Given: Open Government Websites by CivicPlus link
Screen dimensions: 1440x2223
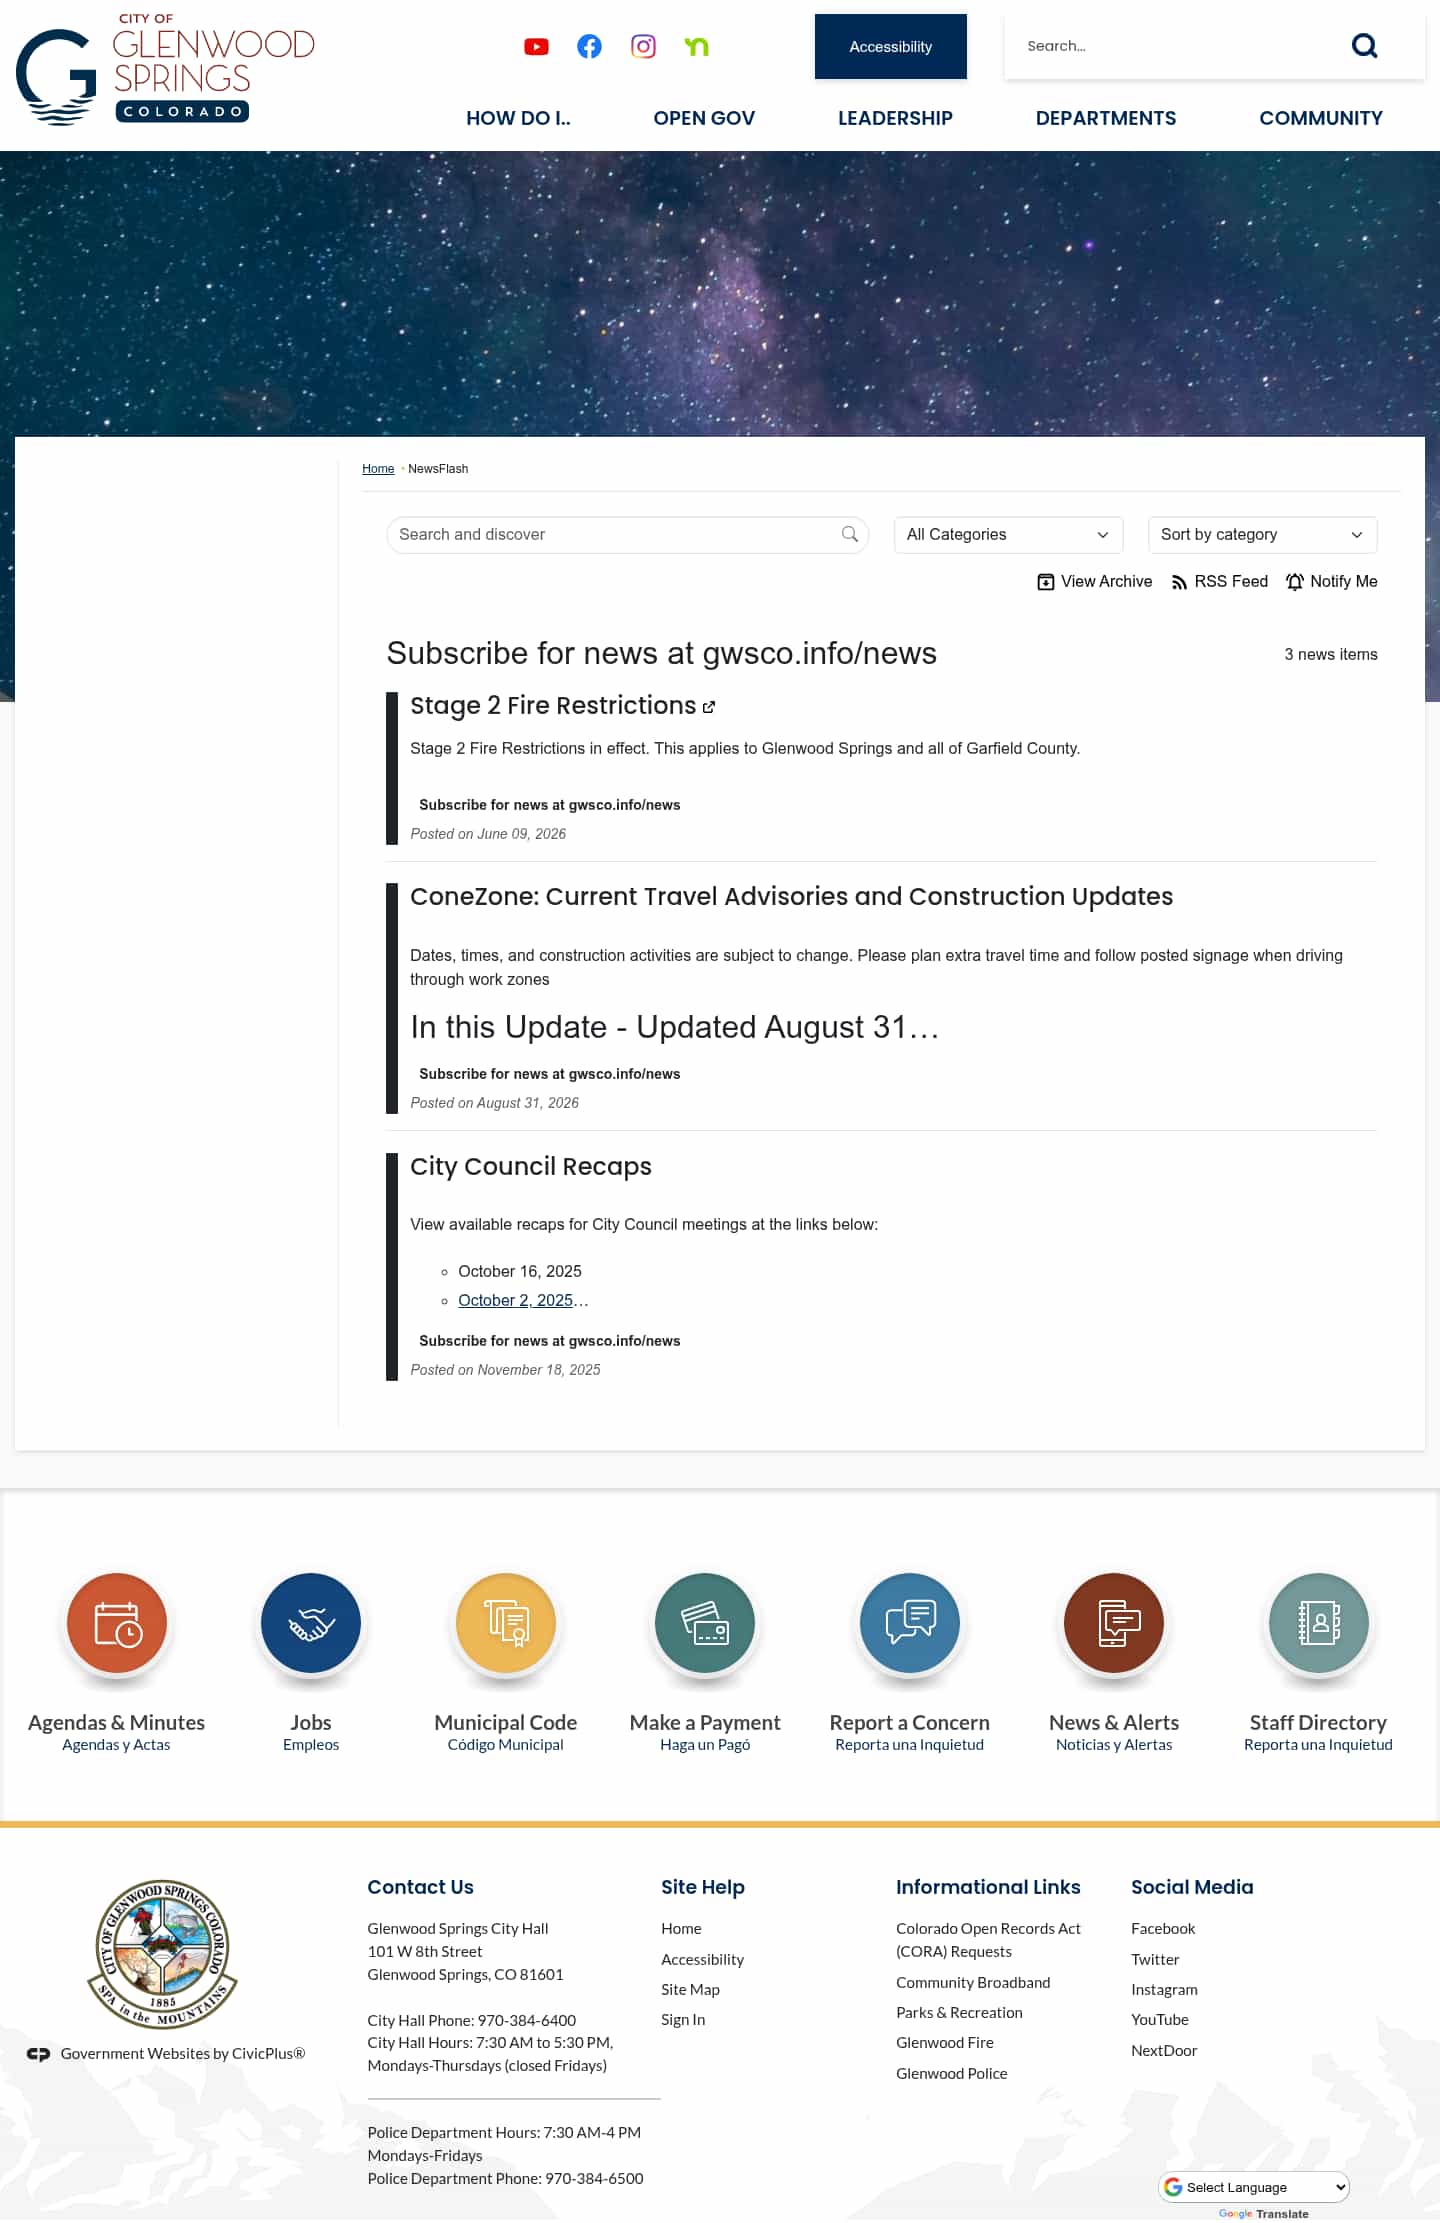Looking at the screenshot, I should (183, 2053).
